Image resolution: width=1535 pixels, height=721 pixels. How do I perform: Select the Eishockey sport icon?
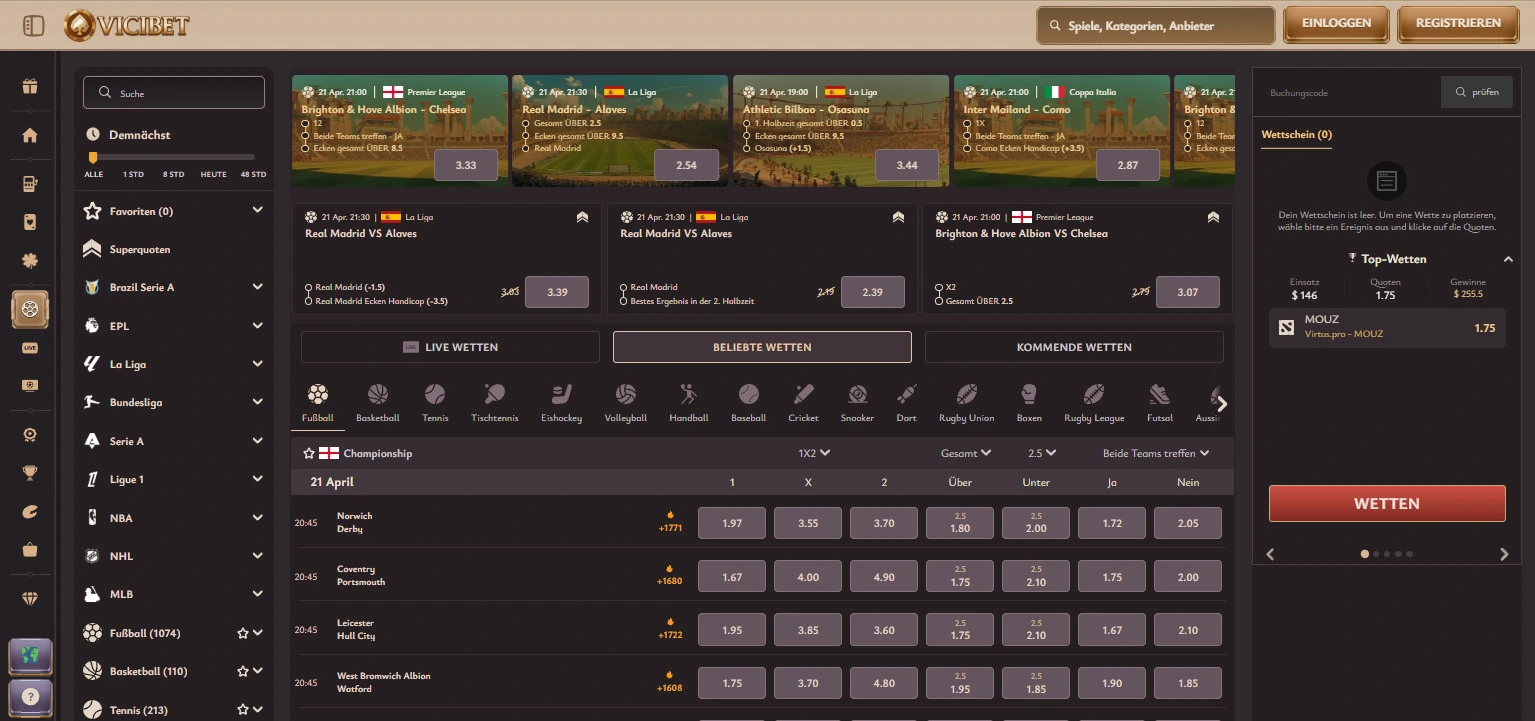[561, 403]
